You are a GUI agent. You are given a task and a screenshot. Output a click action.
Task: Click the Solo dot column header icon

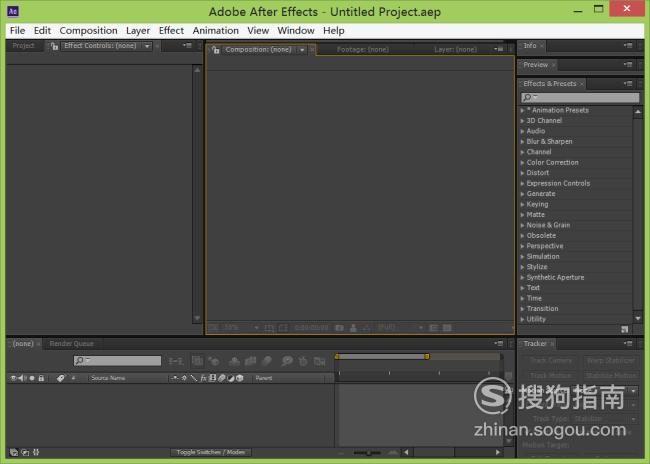pyautogui.click(x=32, y=378)
